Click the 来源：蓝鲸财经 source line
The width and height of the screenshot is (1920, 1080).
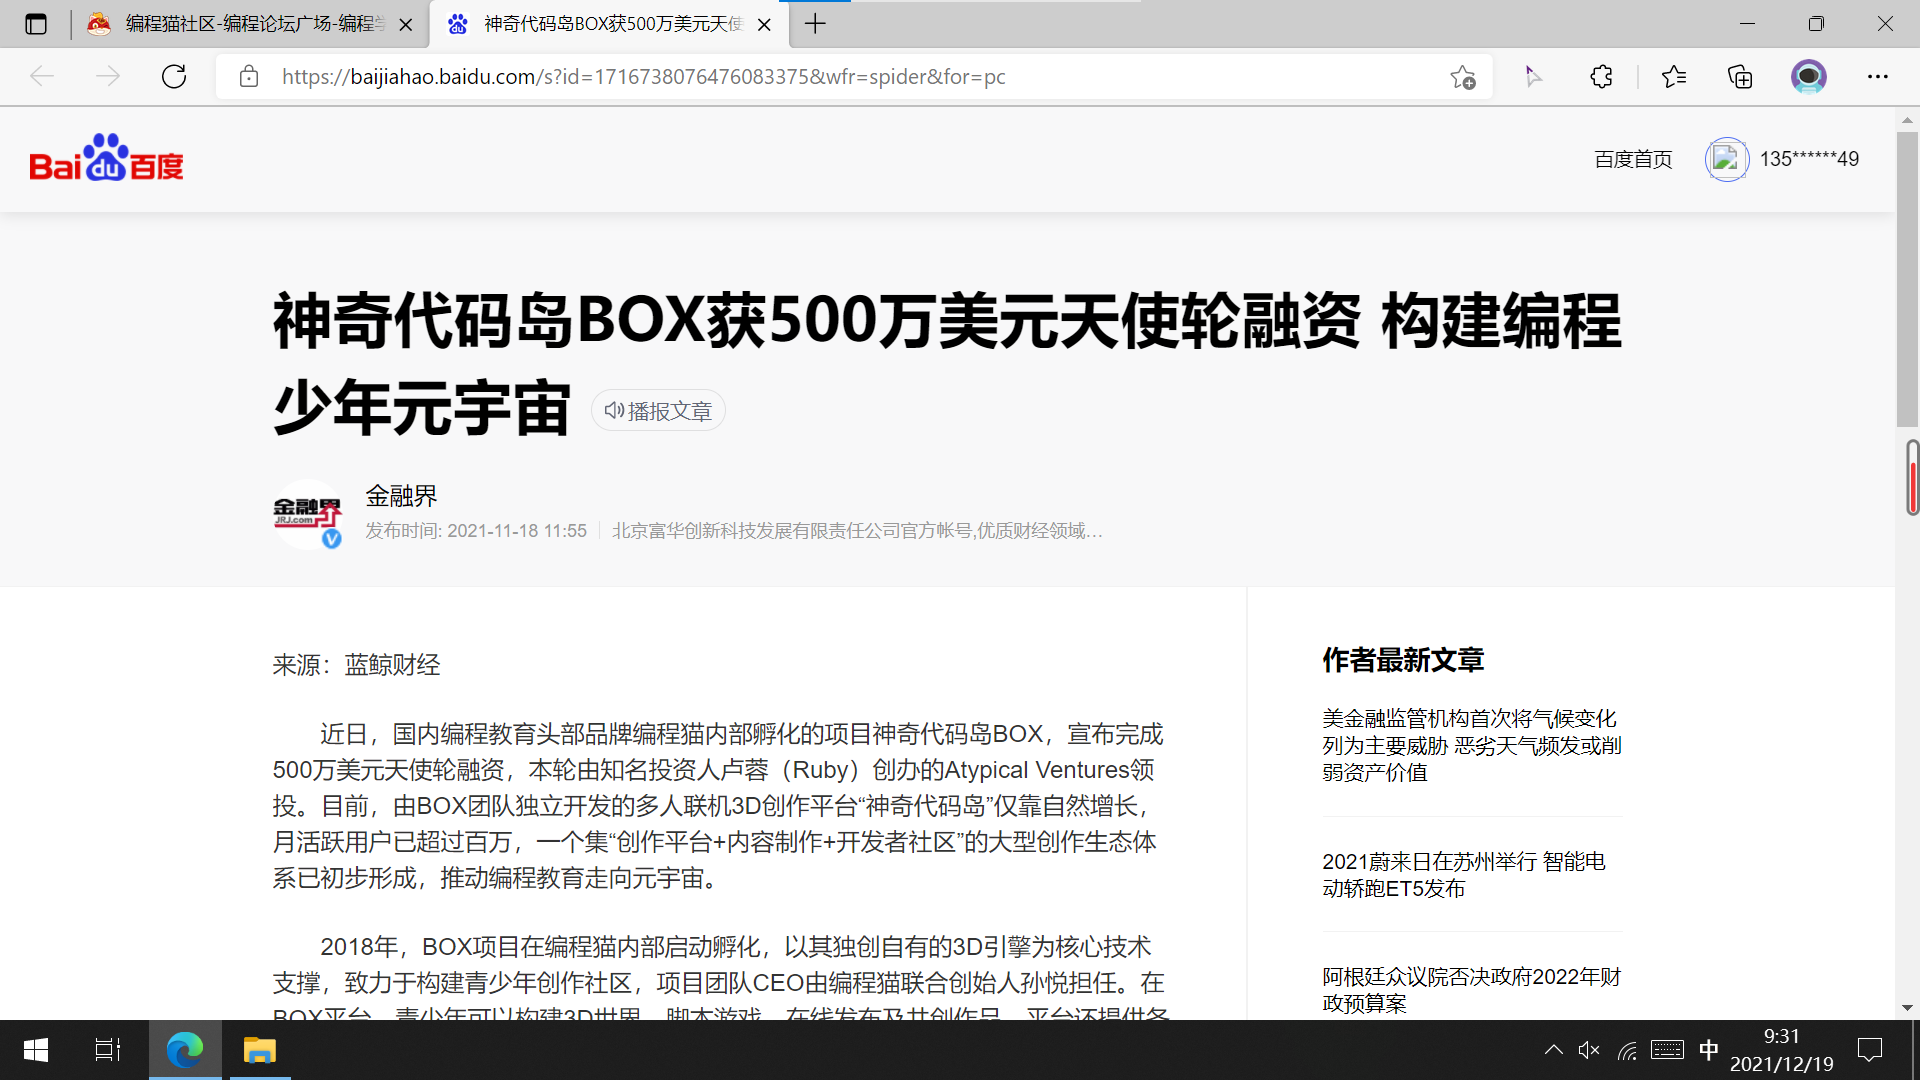356,665
